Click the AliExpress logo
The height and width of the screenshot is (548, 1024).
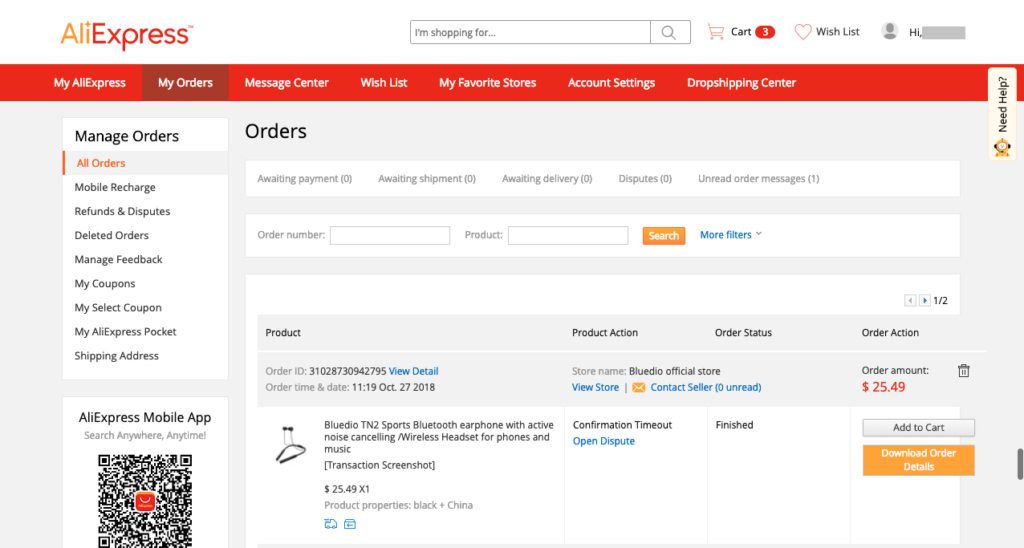126,35
